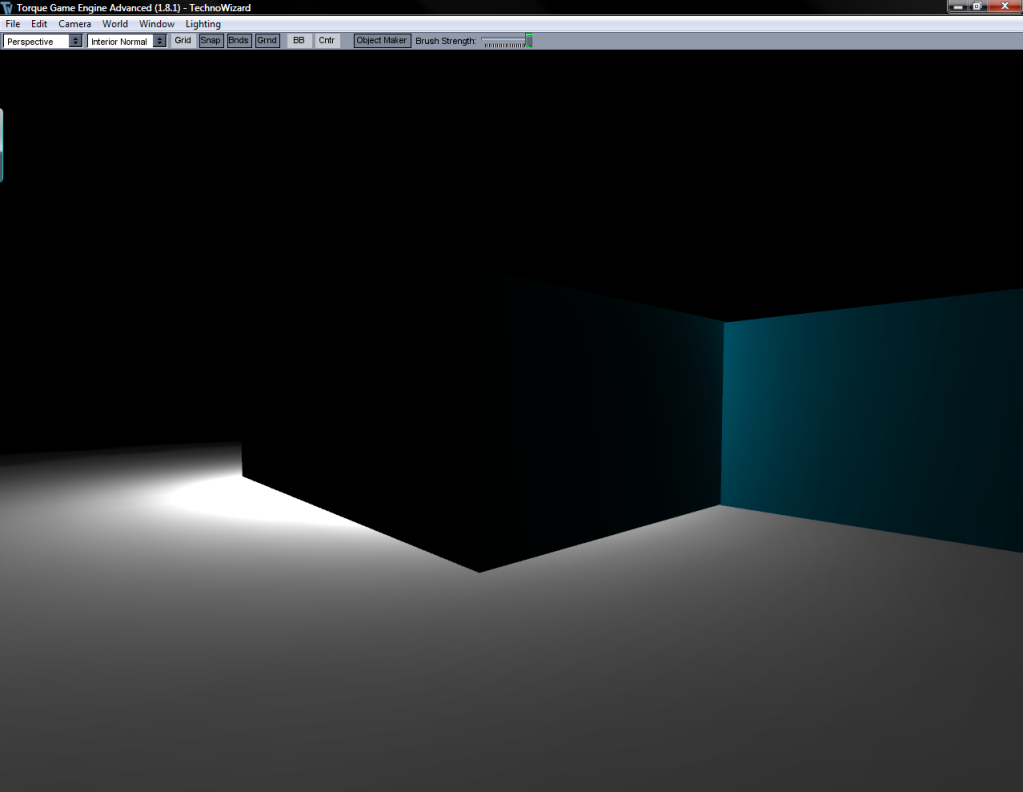Click the Torque app icon in title bar
The width and height of the screenshot is (1023, 792).
pyautogui.click(x=8, y=8)
